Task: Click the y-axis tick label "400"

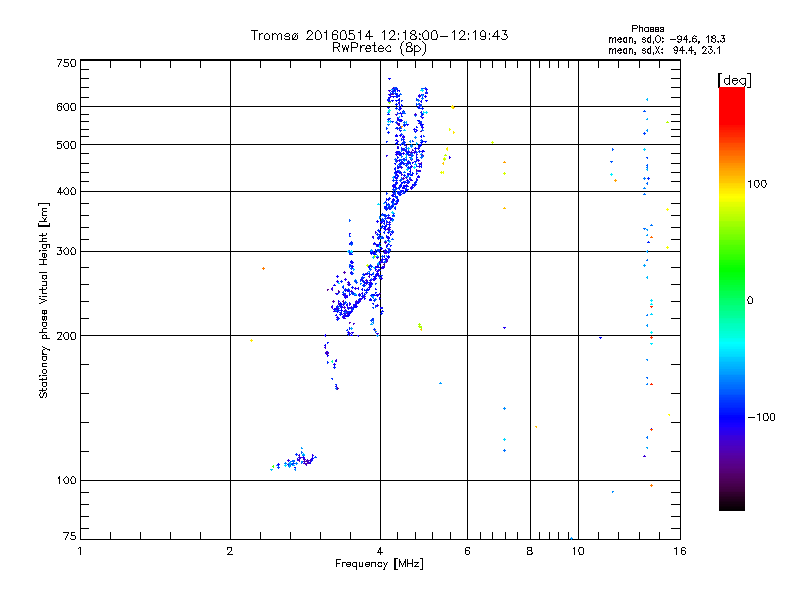Action: [x=66, y=191]
